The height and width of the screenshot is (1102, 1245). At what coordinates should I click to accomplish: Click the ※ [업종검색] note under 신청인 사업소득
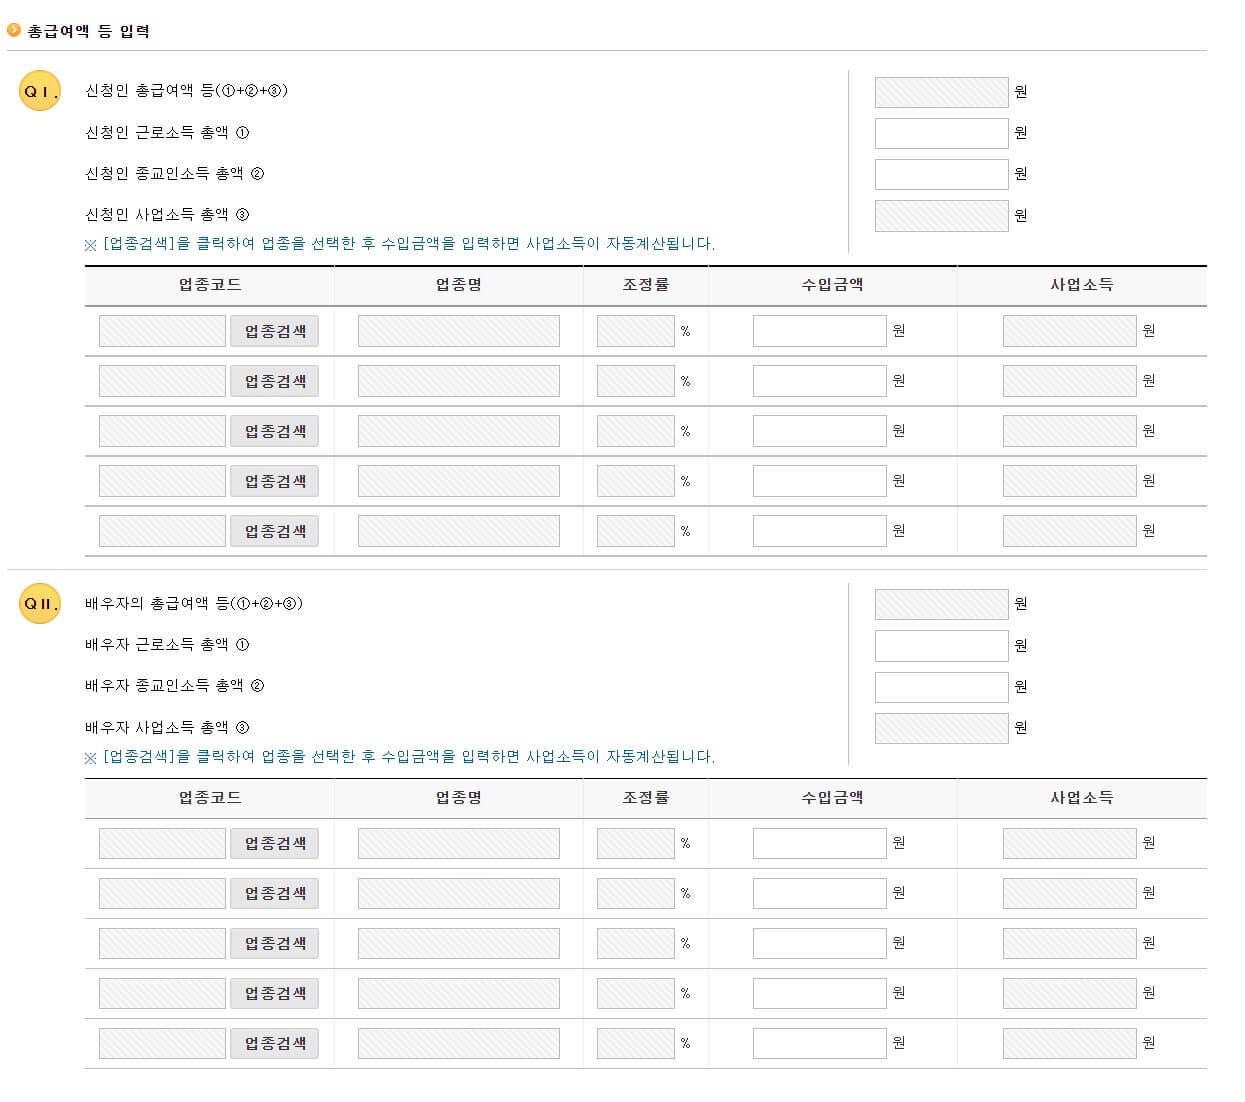click(x=400, y=244)
